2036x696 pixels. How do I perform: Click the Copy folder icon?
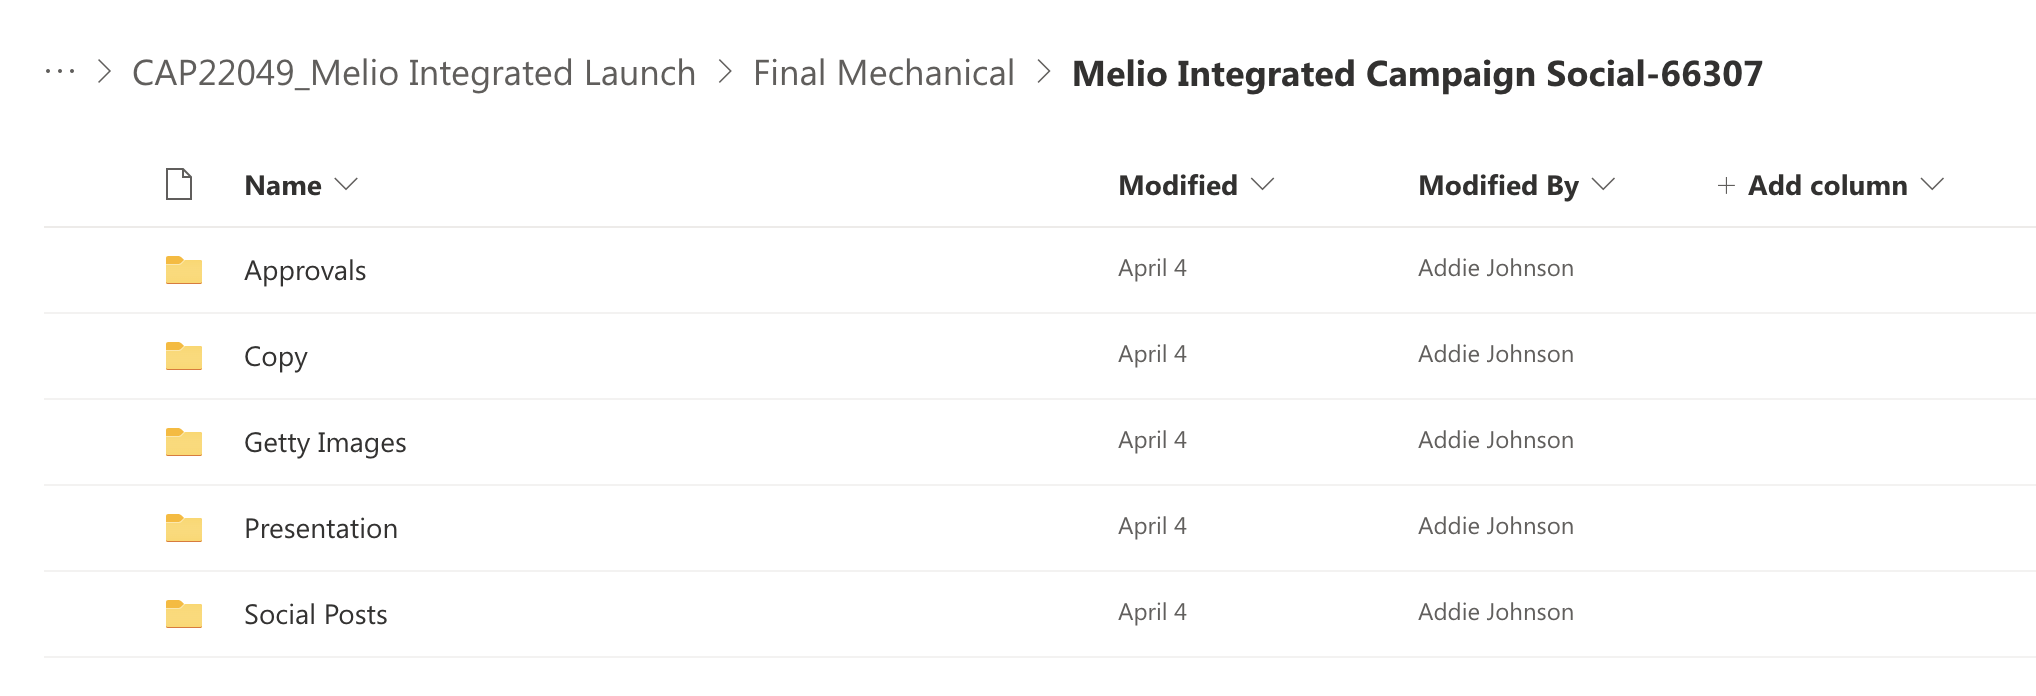184,356
